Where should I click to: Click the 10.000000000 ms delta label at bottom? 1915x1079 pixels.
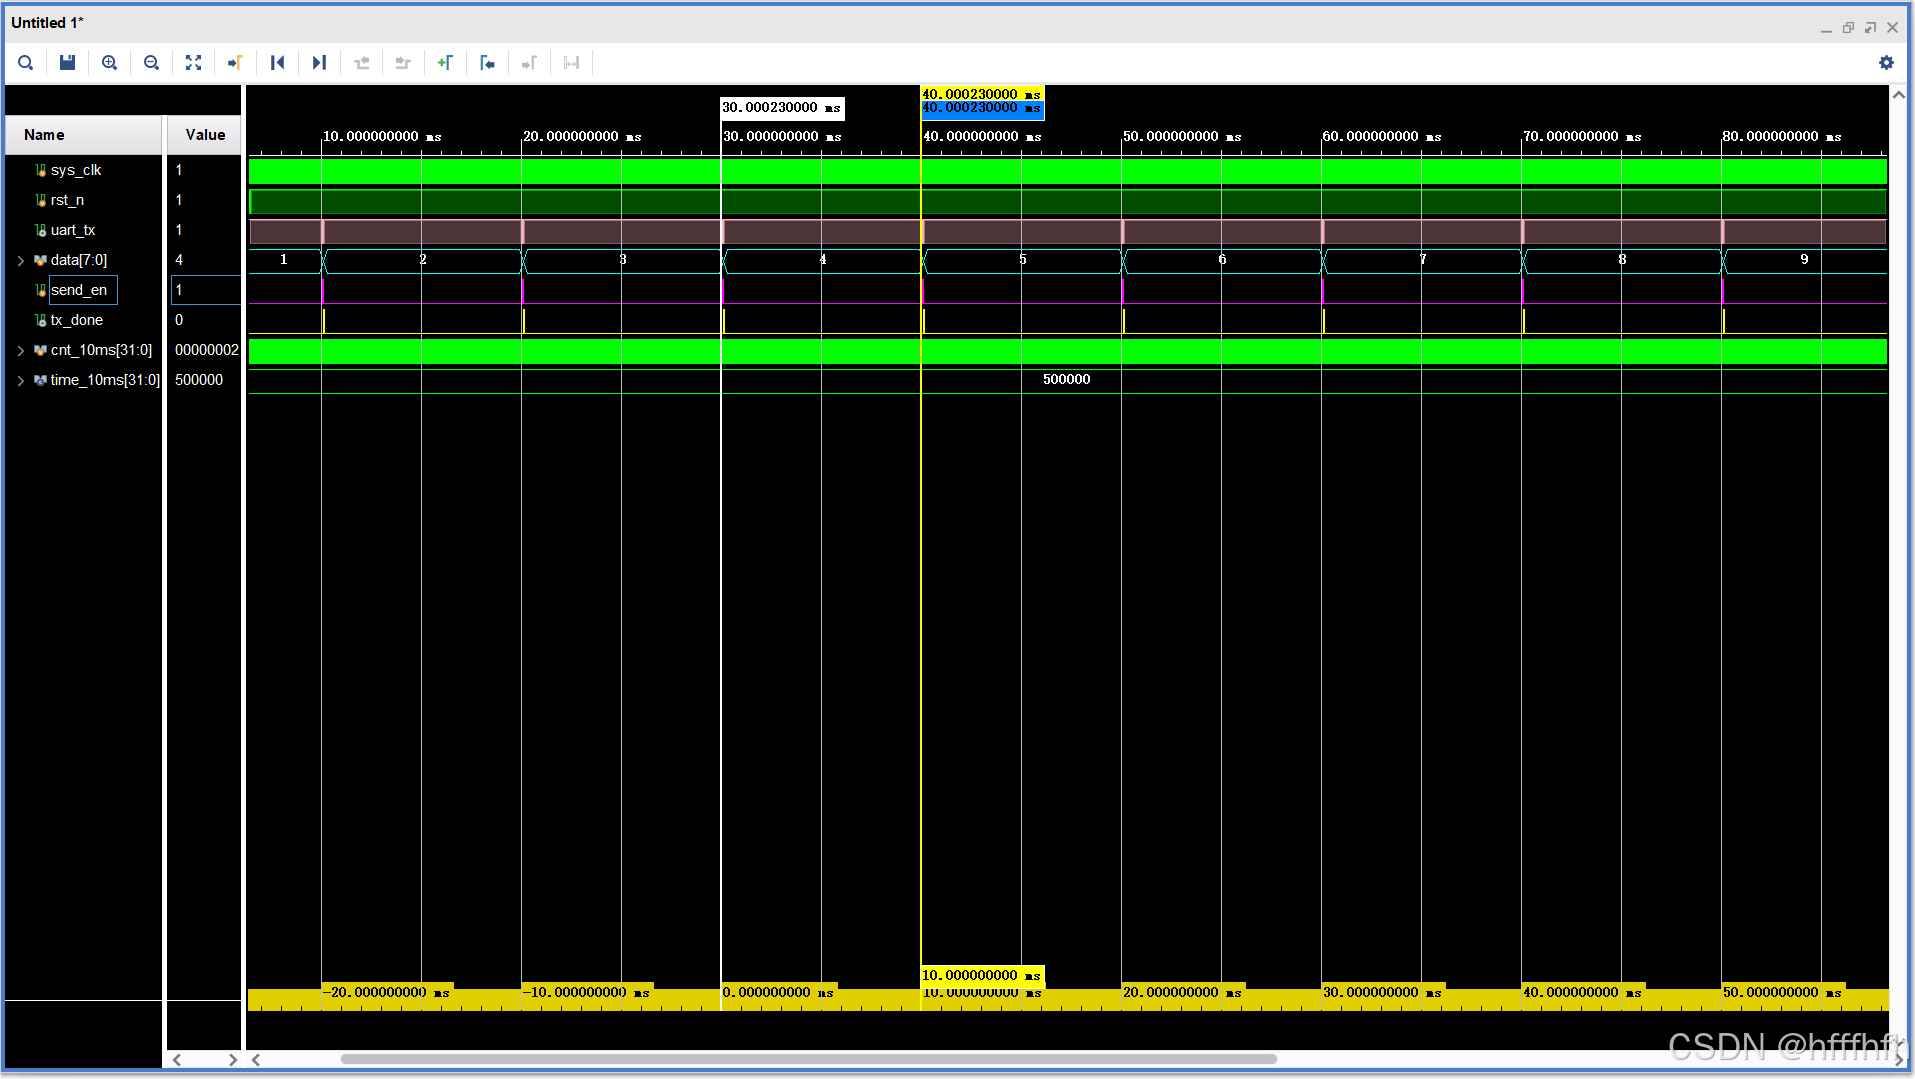point(982,975)
